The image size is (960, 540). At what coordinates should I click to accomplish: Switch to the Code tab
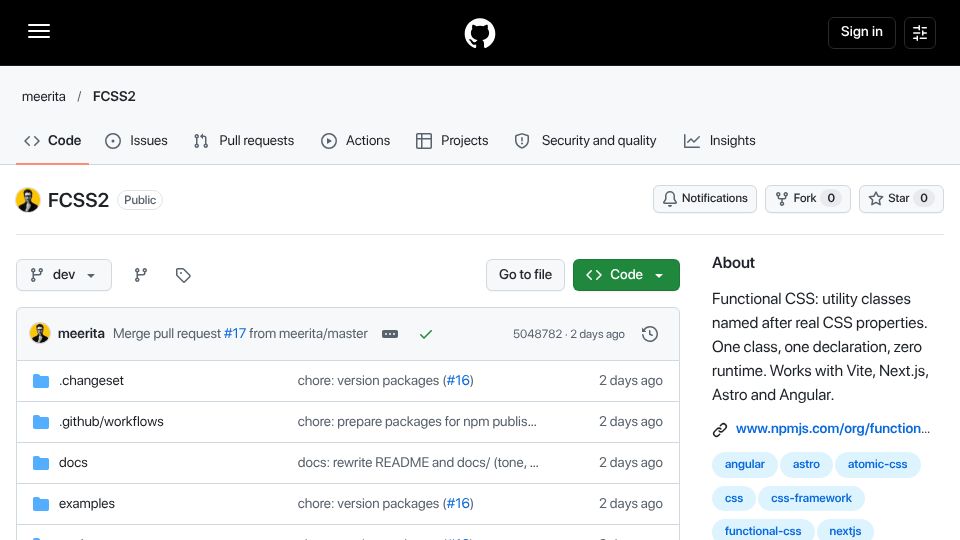[x=53, y=141]
